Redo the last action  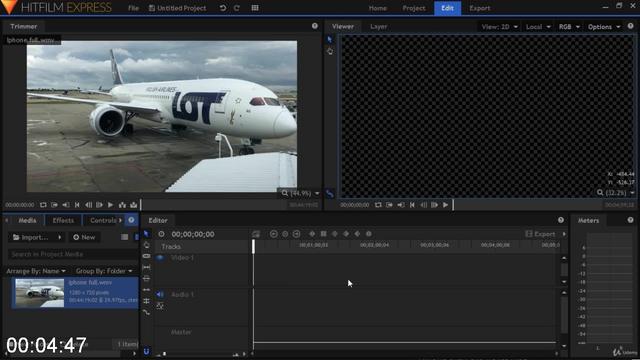[237, 8]
